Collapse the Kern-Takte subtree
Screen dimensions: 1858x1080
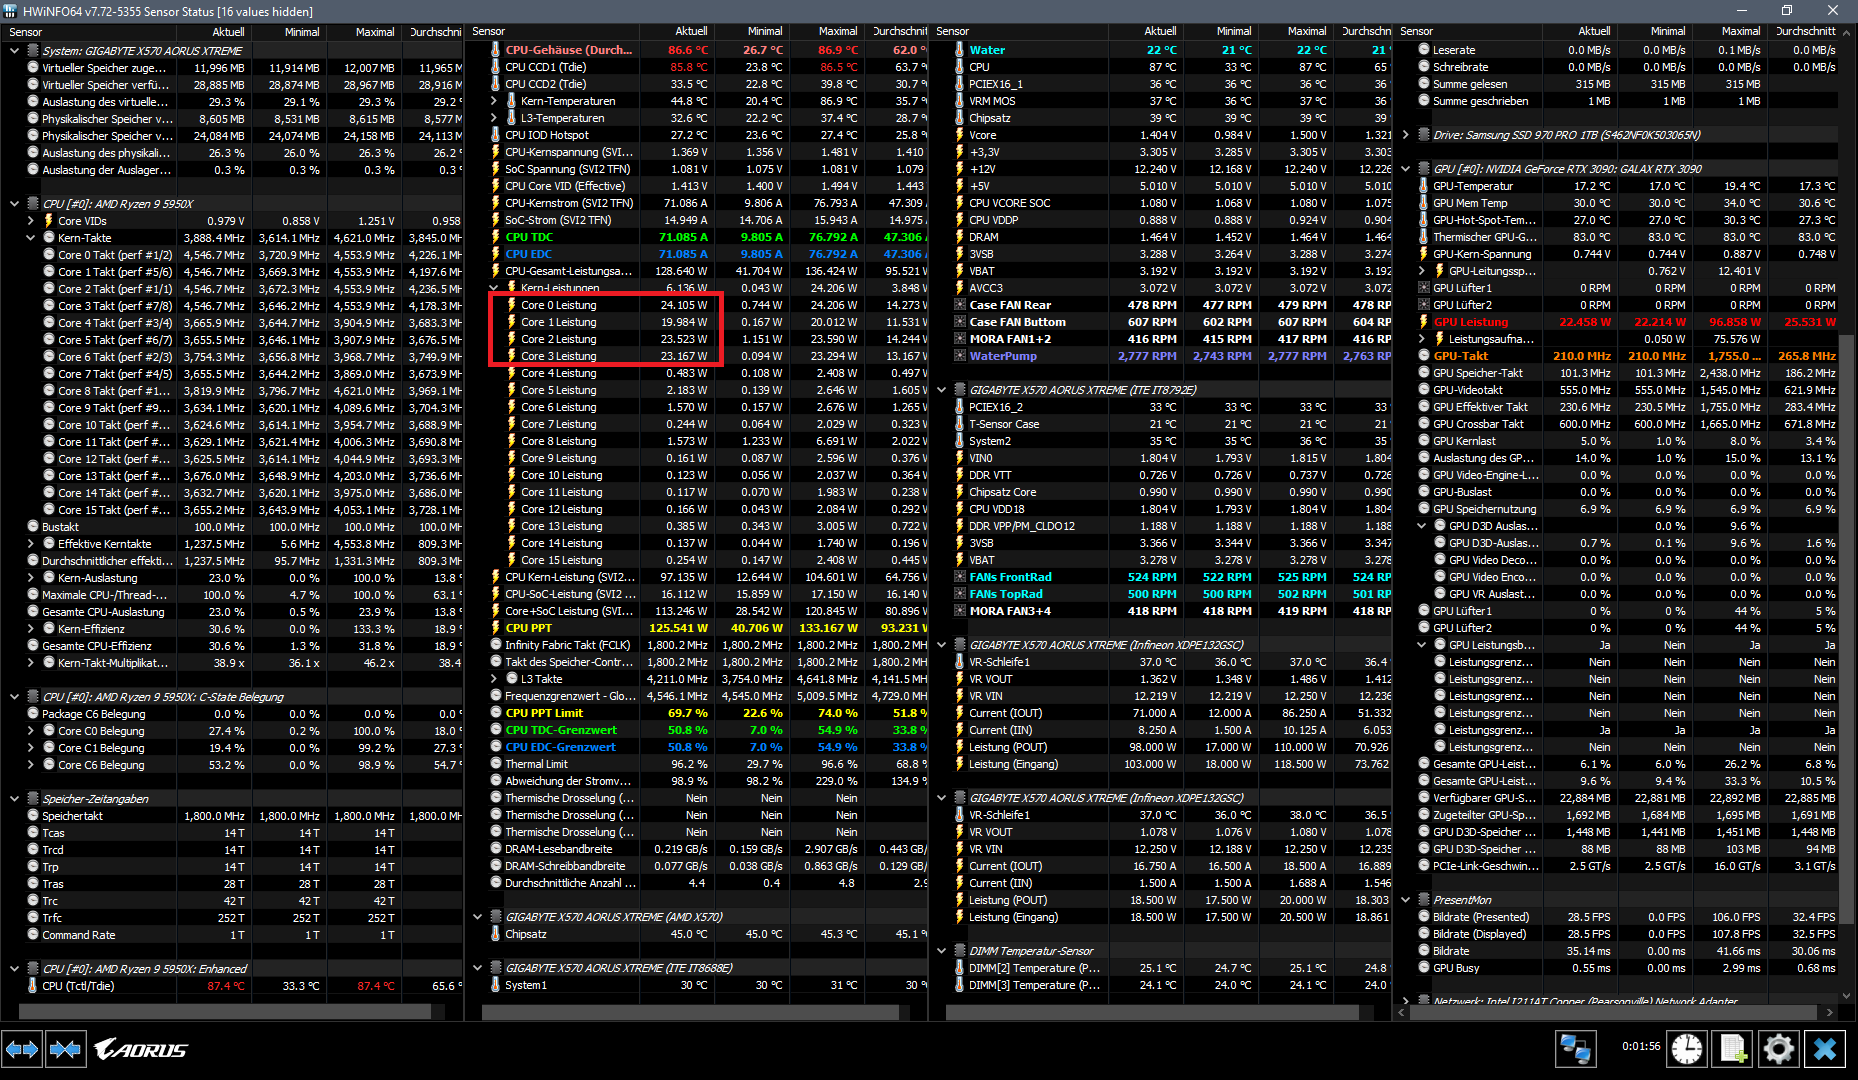click(x=30, y=237)
